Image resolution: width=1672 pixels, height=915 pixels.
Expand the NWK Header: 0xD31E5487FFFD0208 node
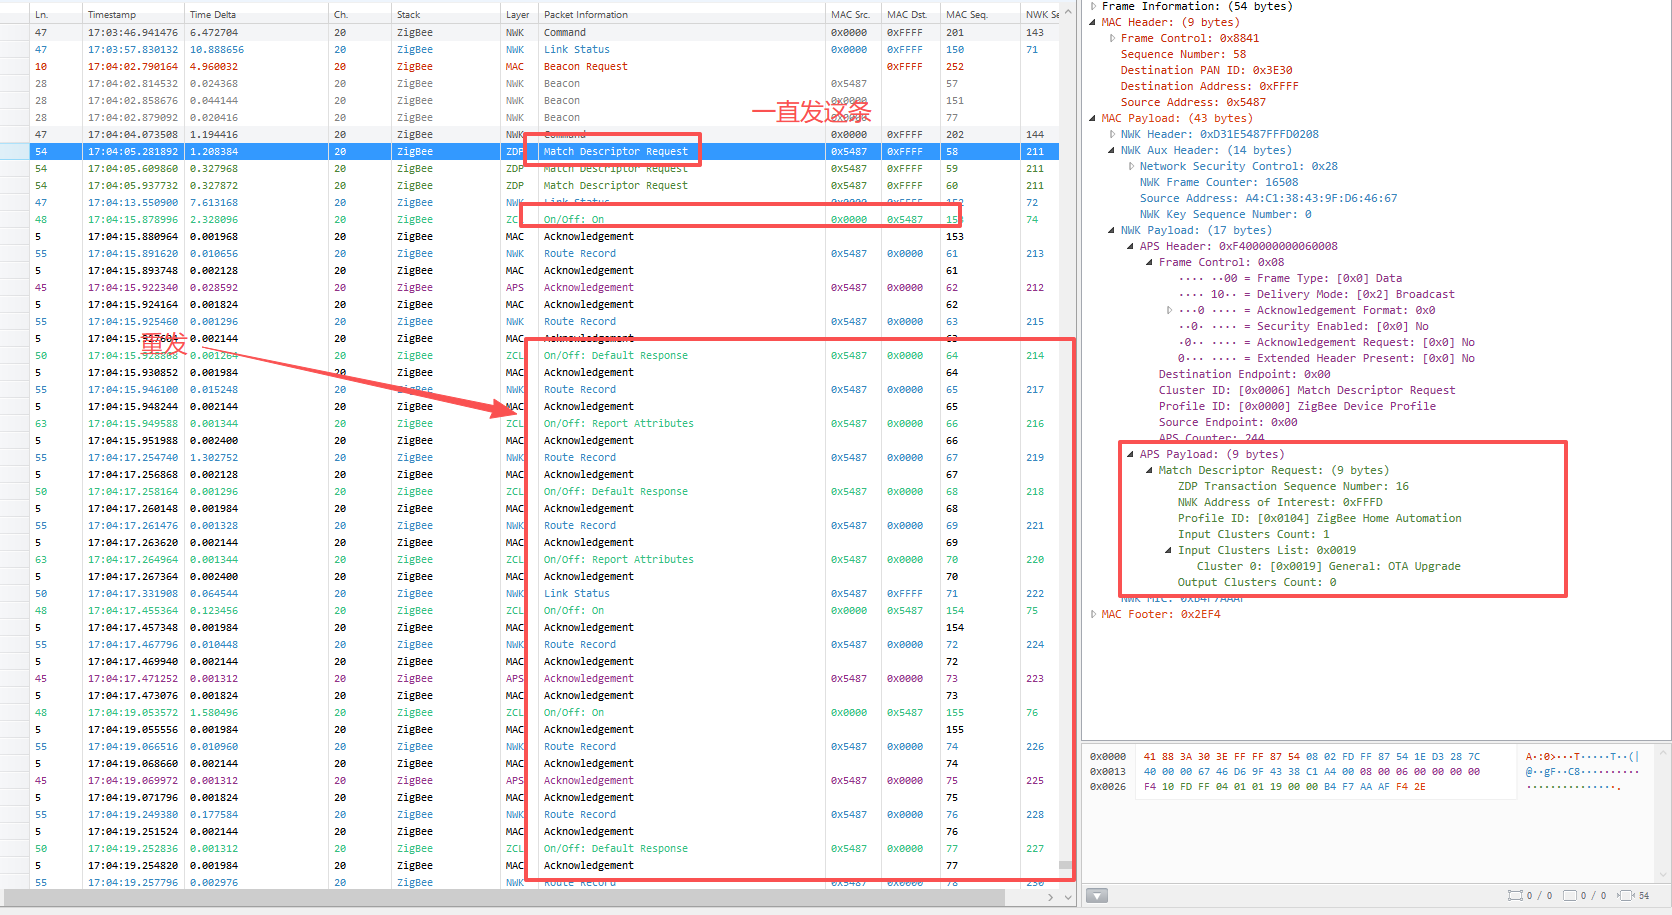[x=1112, y=133]
